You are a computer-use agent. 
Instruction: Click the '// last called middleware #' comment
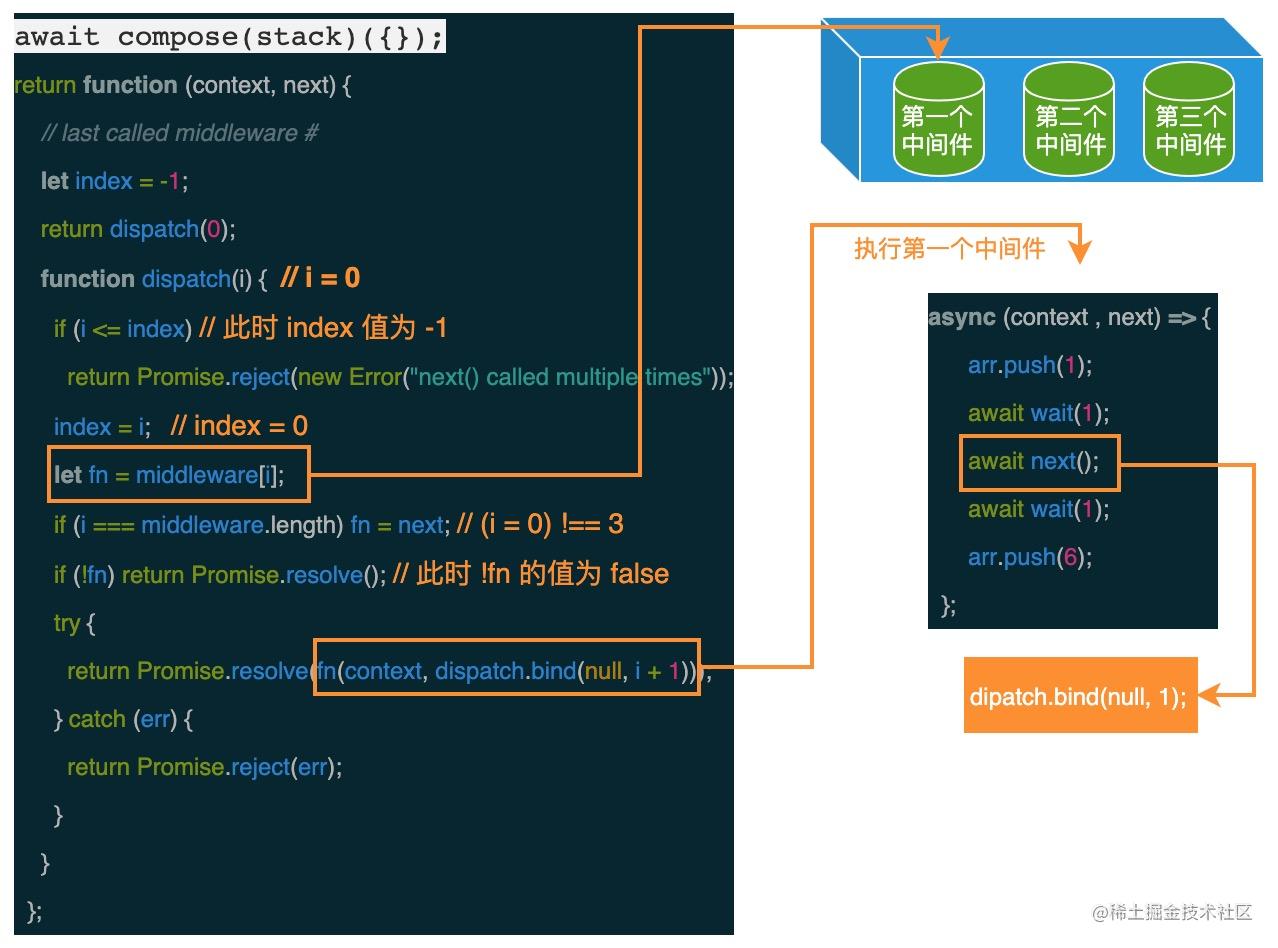(180, 134)
